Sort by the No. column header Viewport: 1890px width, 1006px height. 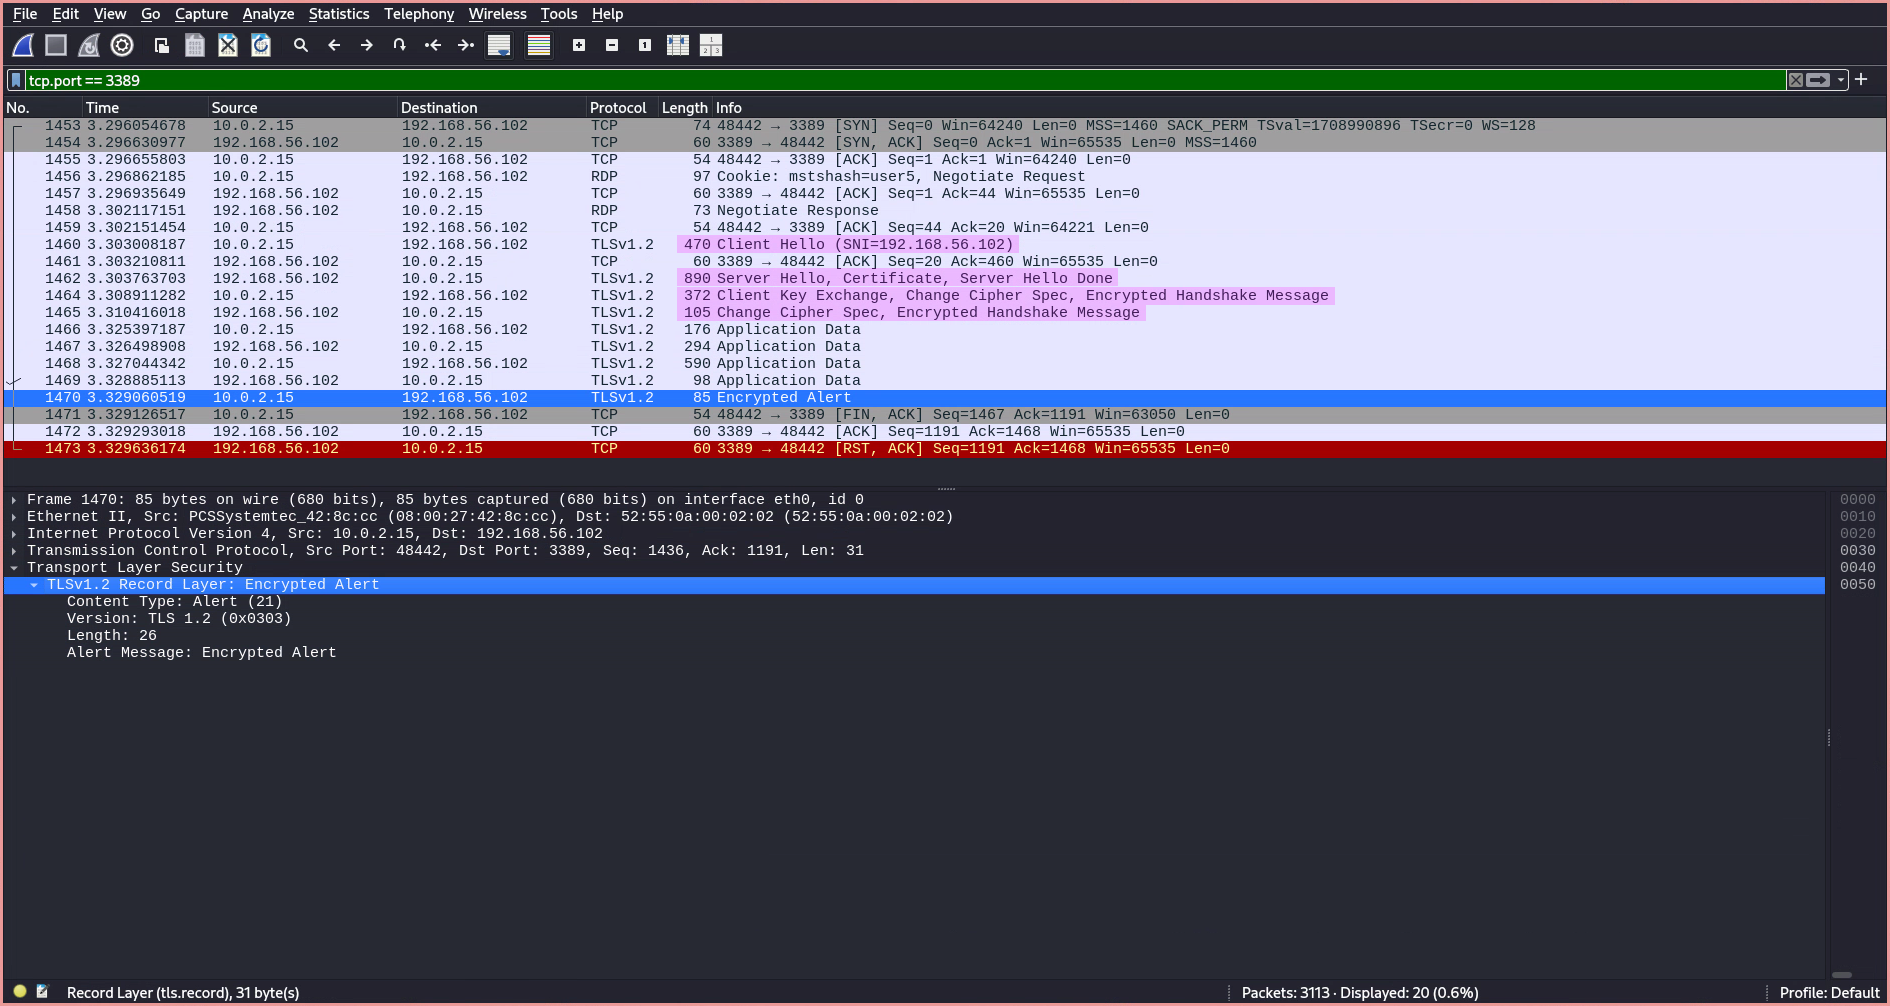coord(42,107)
